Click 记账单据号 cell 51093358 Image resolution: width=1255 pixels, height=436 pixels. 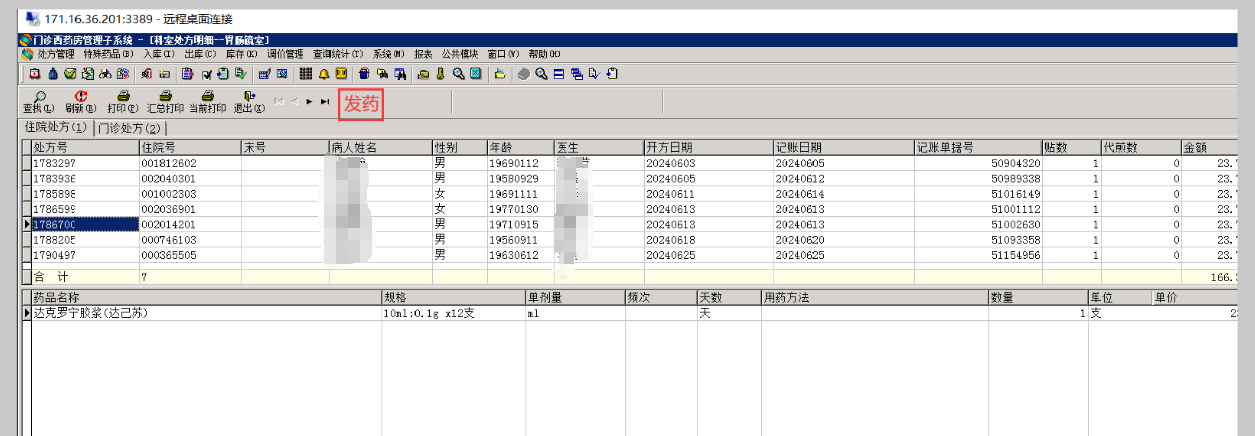977,240
